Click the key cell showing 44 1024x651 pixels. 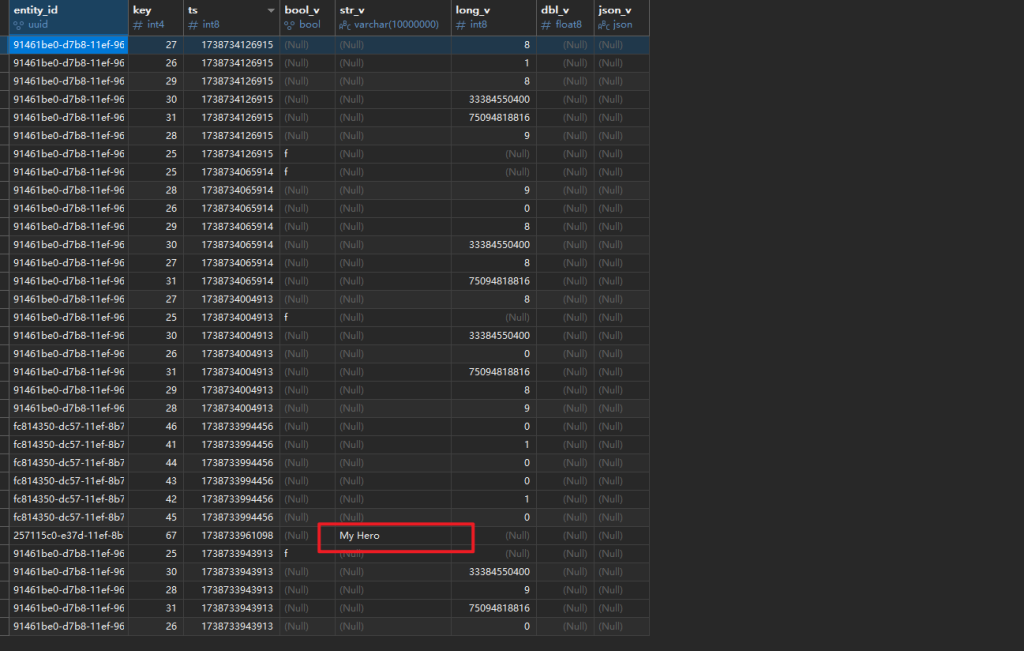pos(156,463)
